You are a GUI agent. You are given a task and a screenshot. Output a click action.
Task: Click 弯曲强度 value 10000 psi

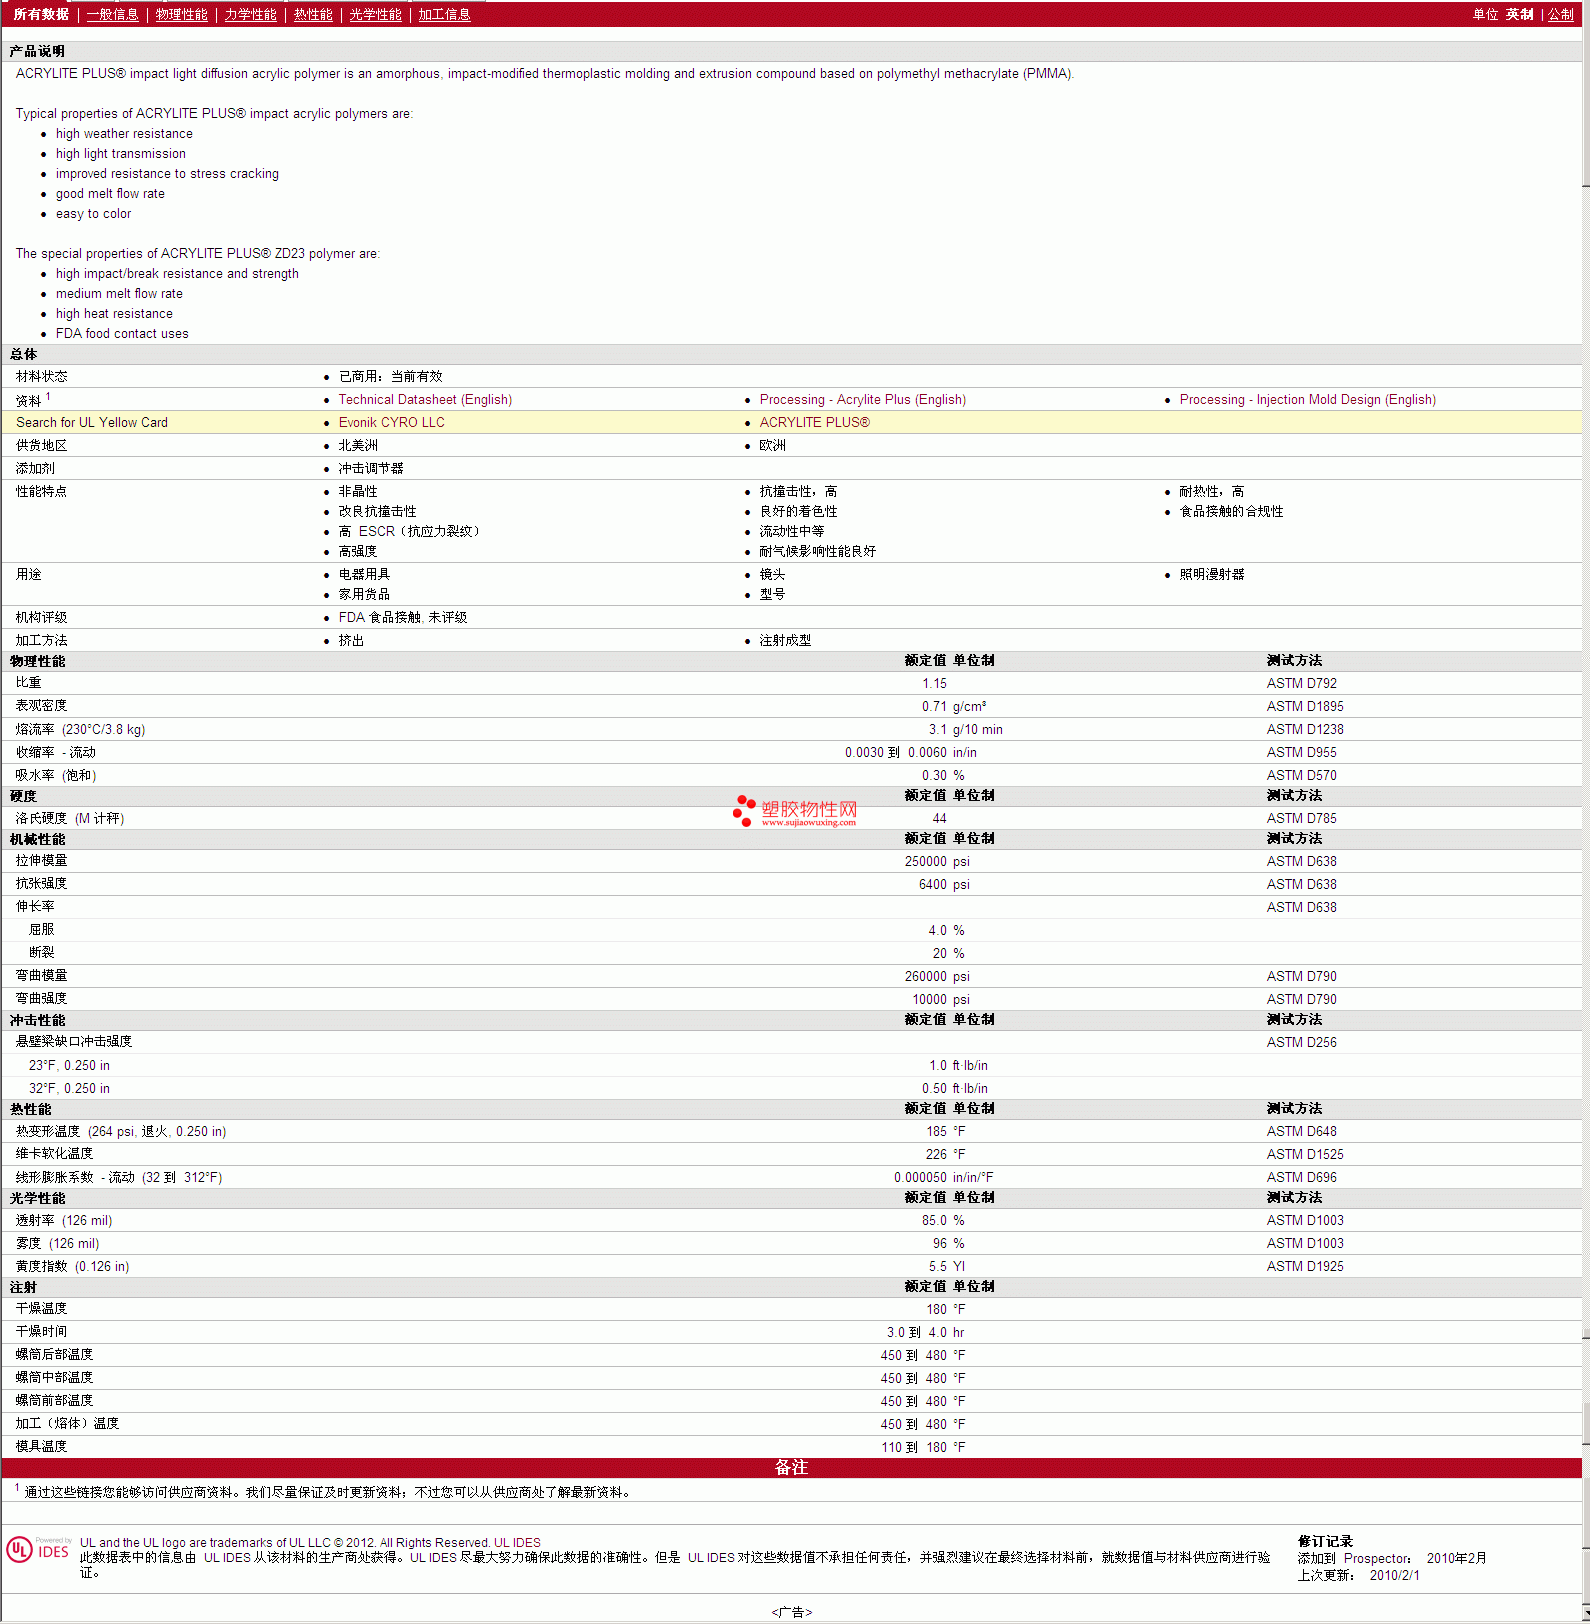(x=941, y=999)
